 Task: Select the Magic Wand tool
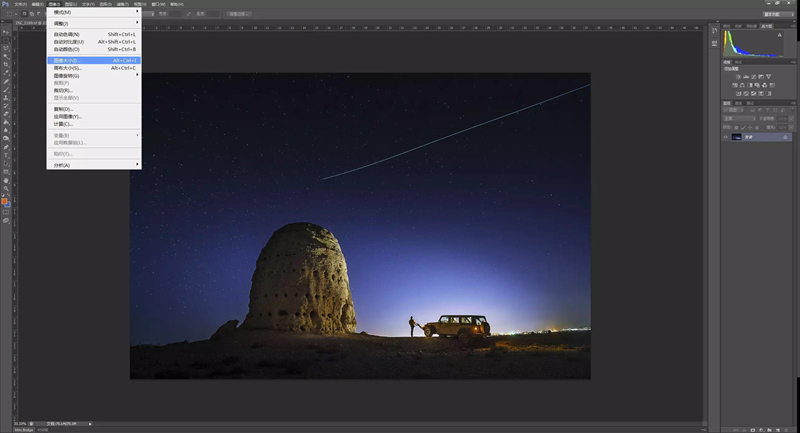click(6, 56)
